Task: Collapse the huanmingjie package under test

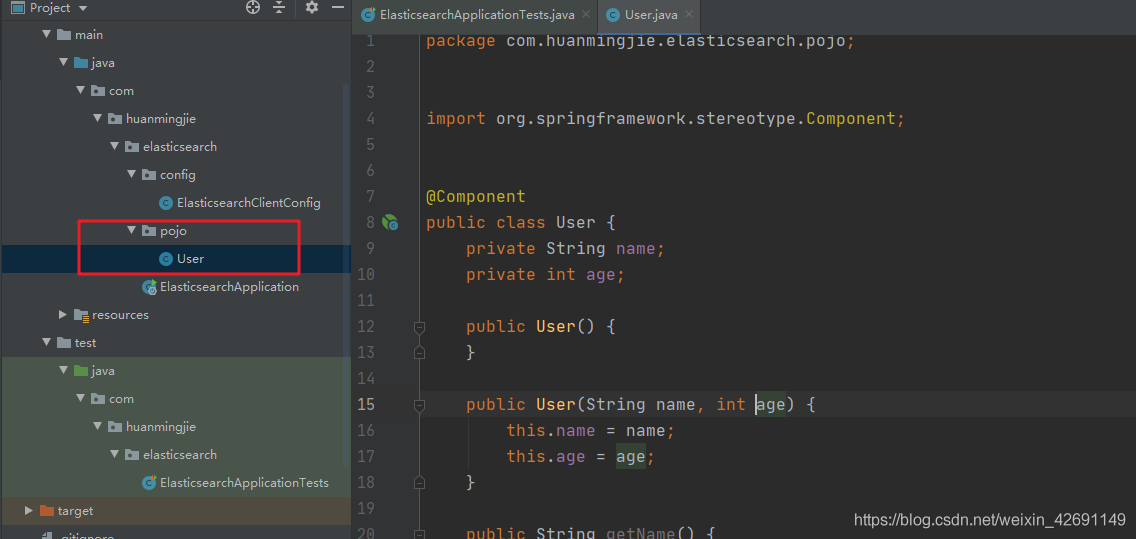Action: tap(97, 427)
